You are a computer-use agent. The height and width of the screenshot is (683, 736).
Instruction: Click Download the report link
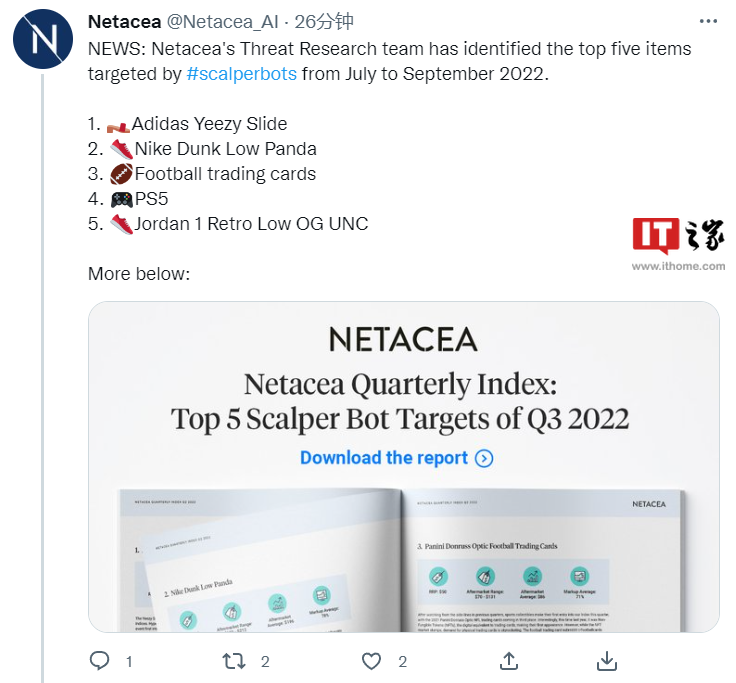click(x=384, y=457)
